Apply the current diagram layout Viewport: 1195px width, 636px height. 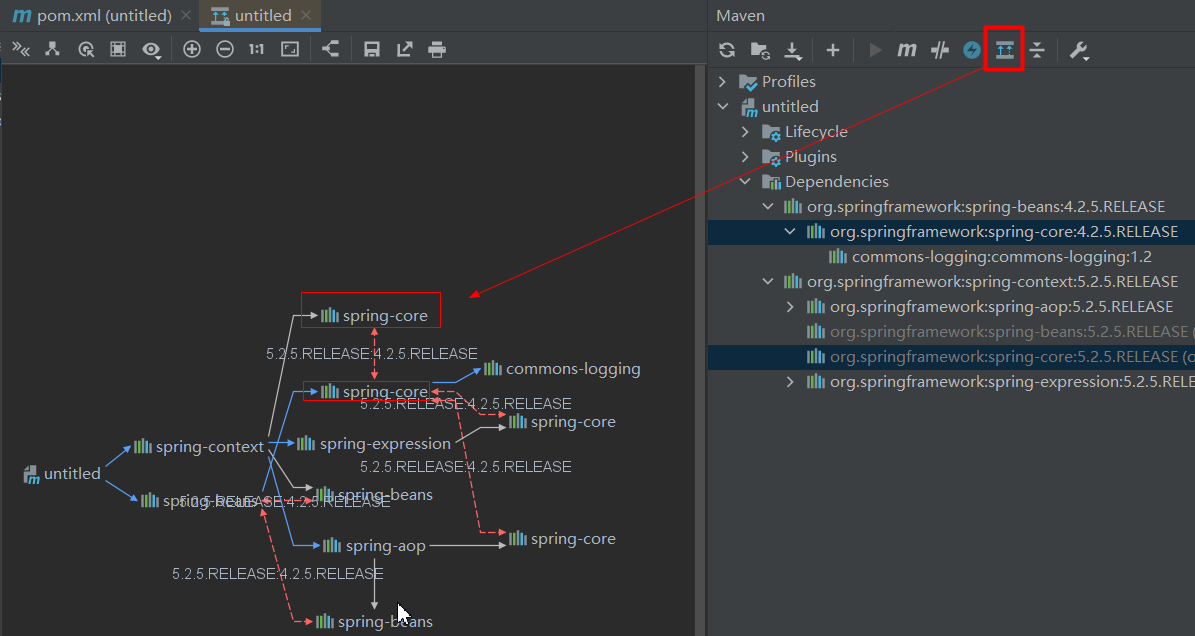[330, 50]
